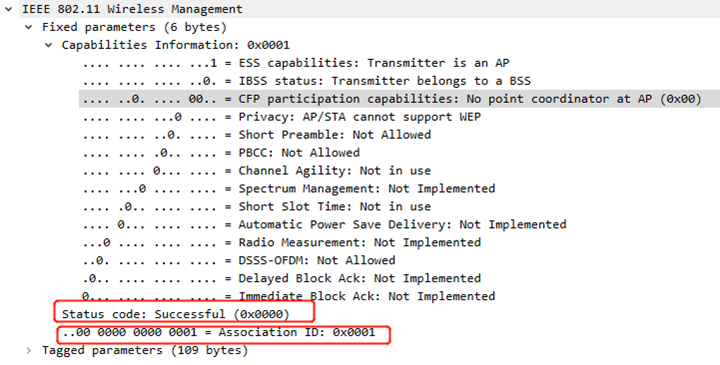720x365 pixels.
Task: Select the Short Slot Time row
Action: (x=257, y=207)
